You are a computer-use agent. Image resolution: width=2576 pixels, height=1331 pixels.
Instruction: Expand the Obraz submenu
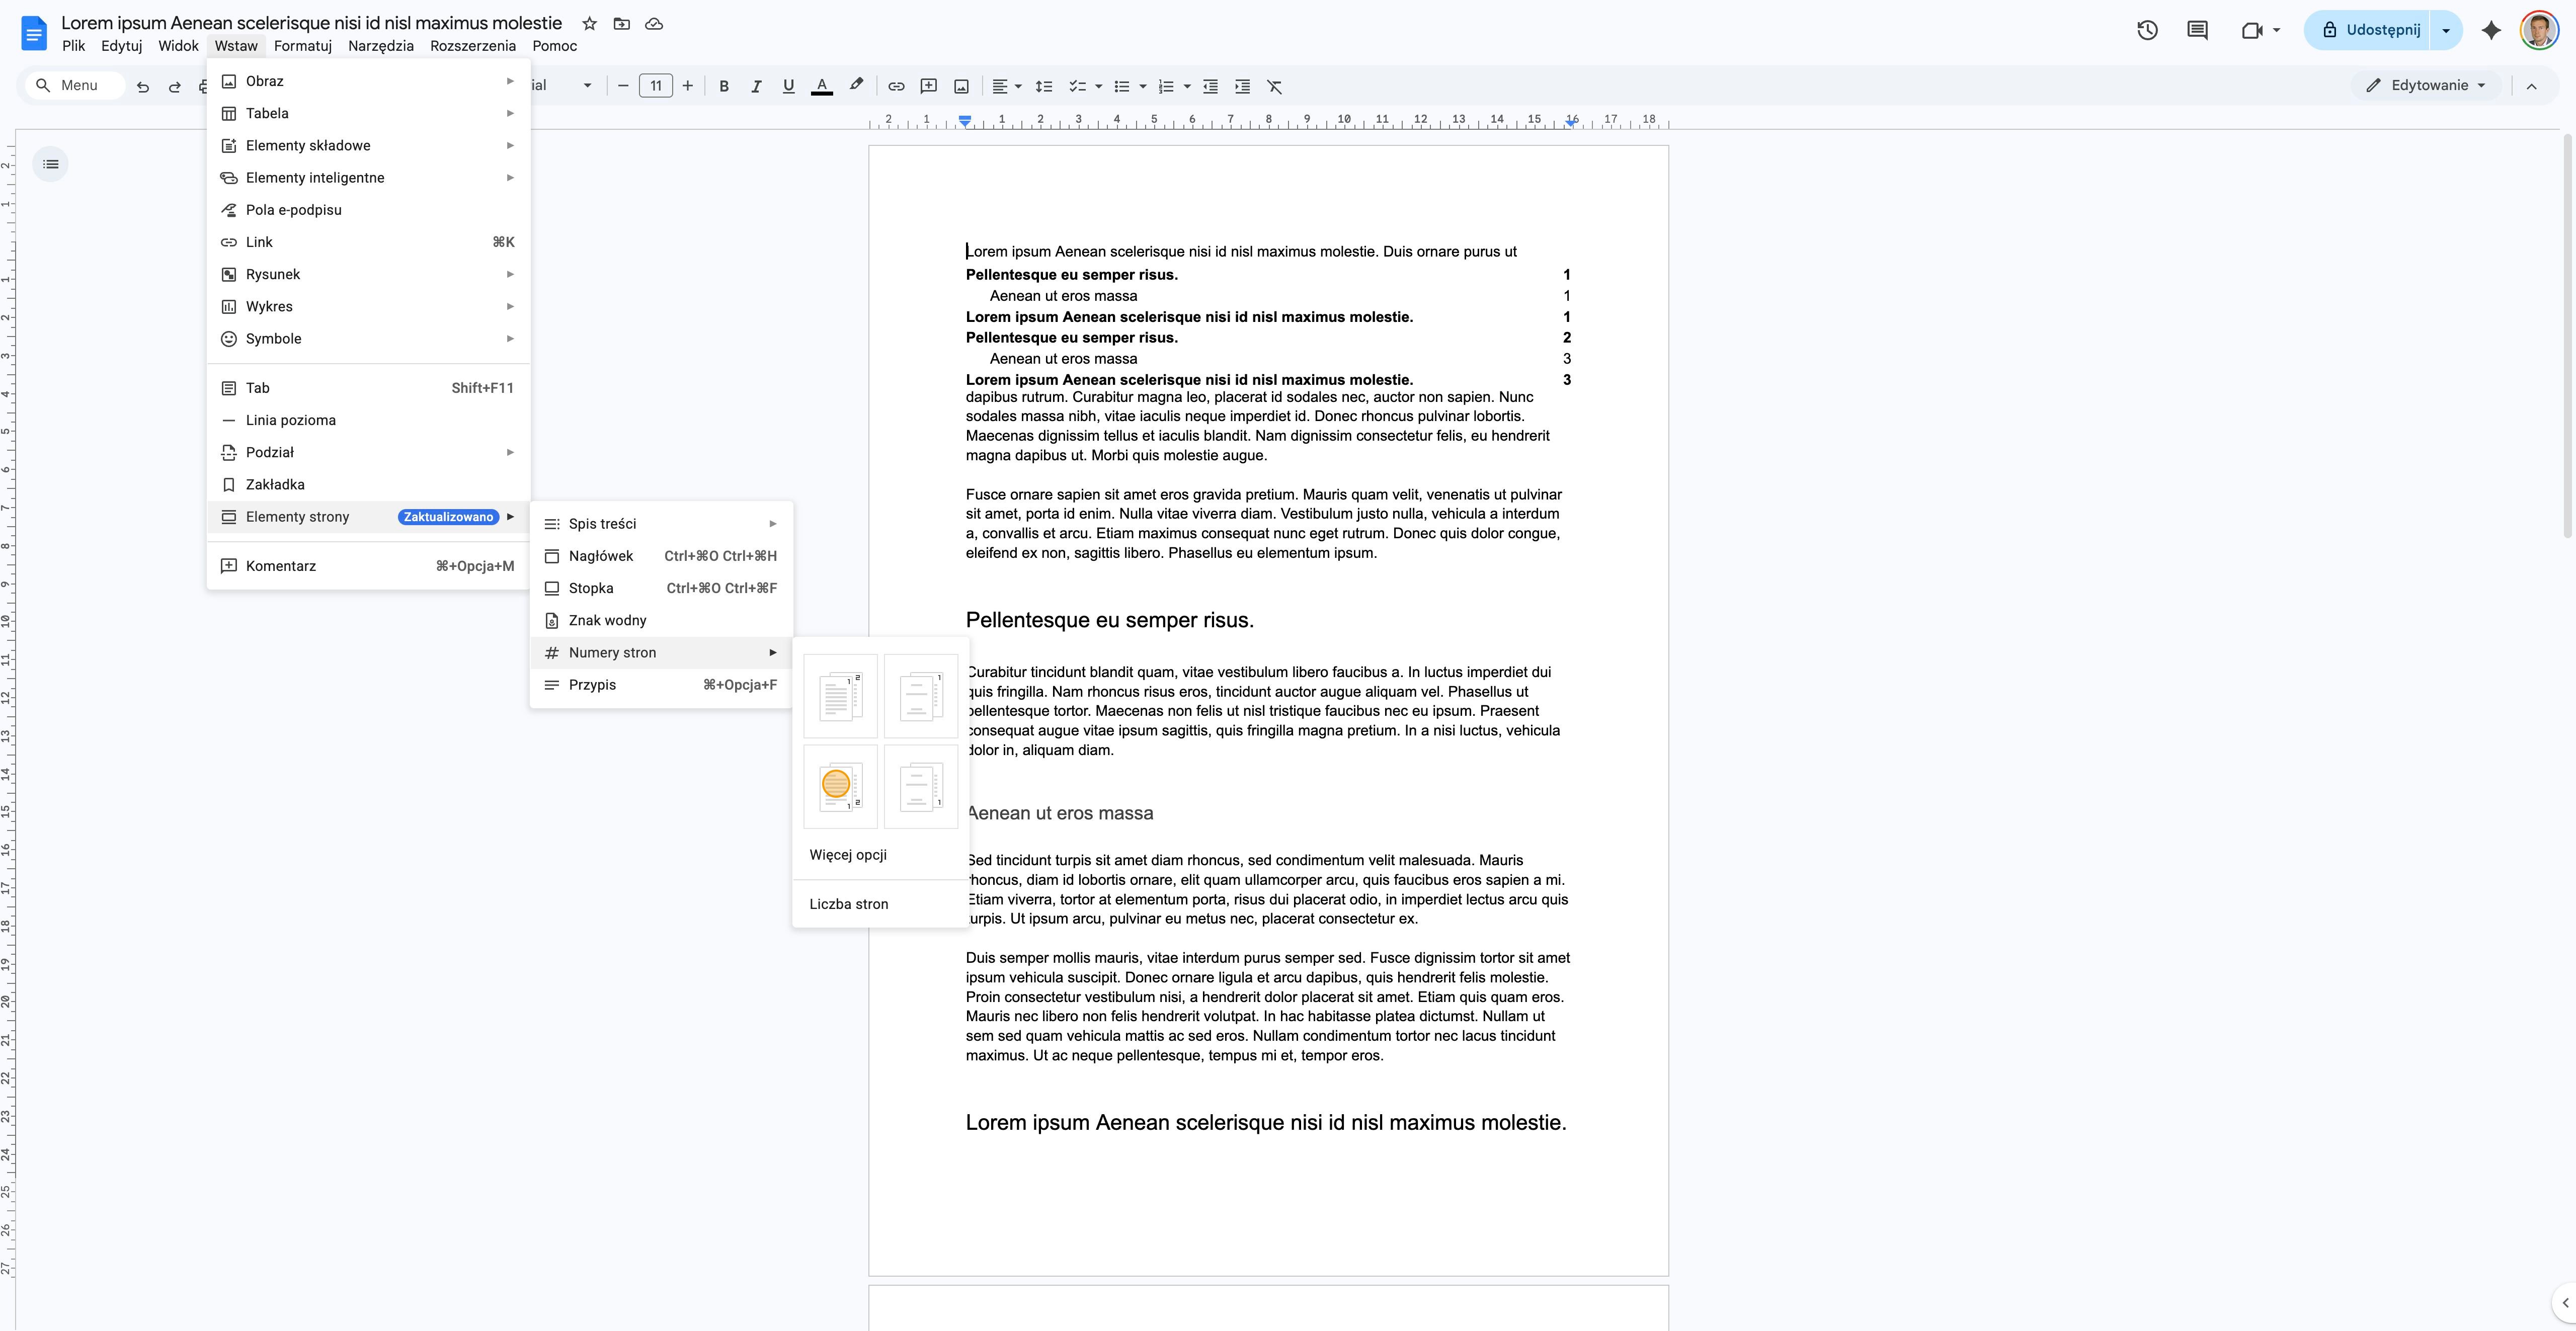click(x=368, y=81)
